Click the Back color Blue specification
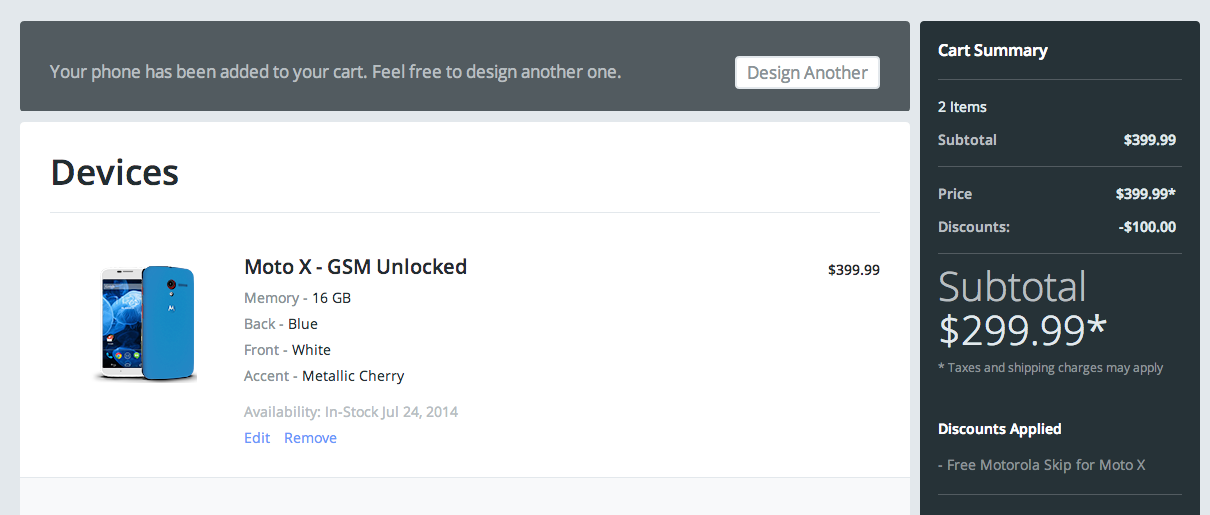 pyautogui.click(x=281, y=324)
